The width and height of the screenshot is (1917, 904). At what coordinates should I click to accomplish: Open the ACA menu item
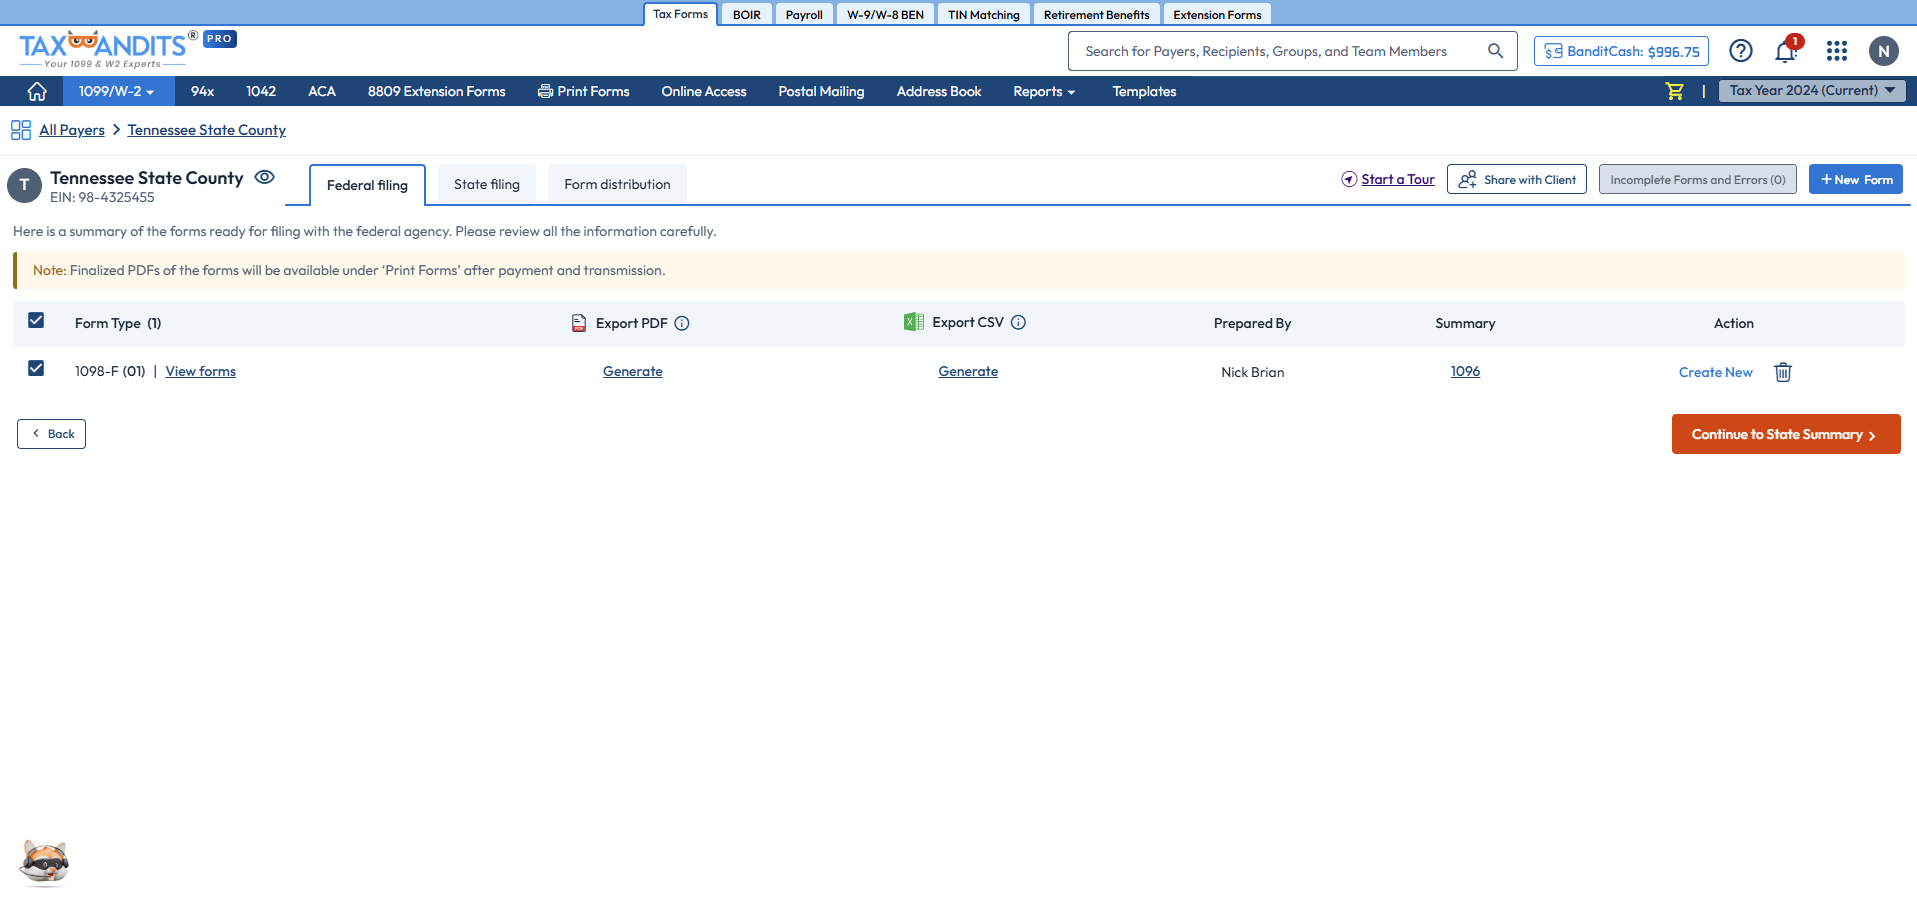coord(322,91)
